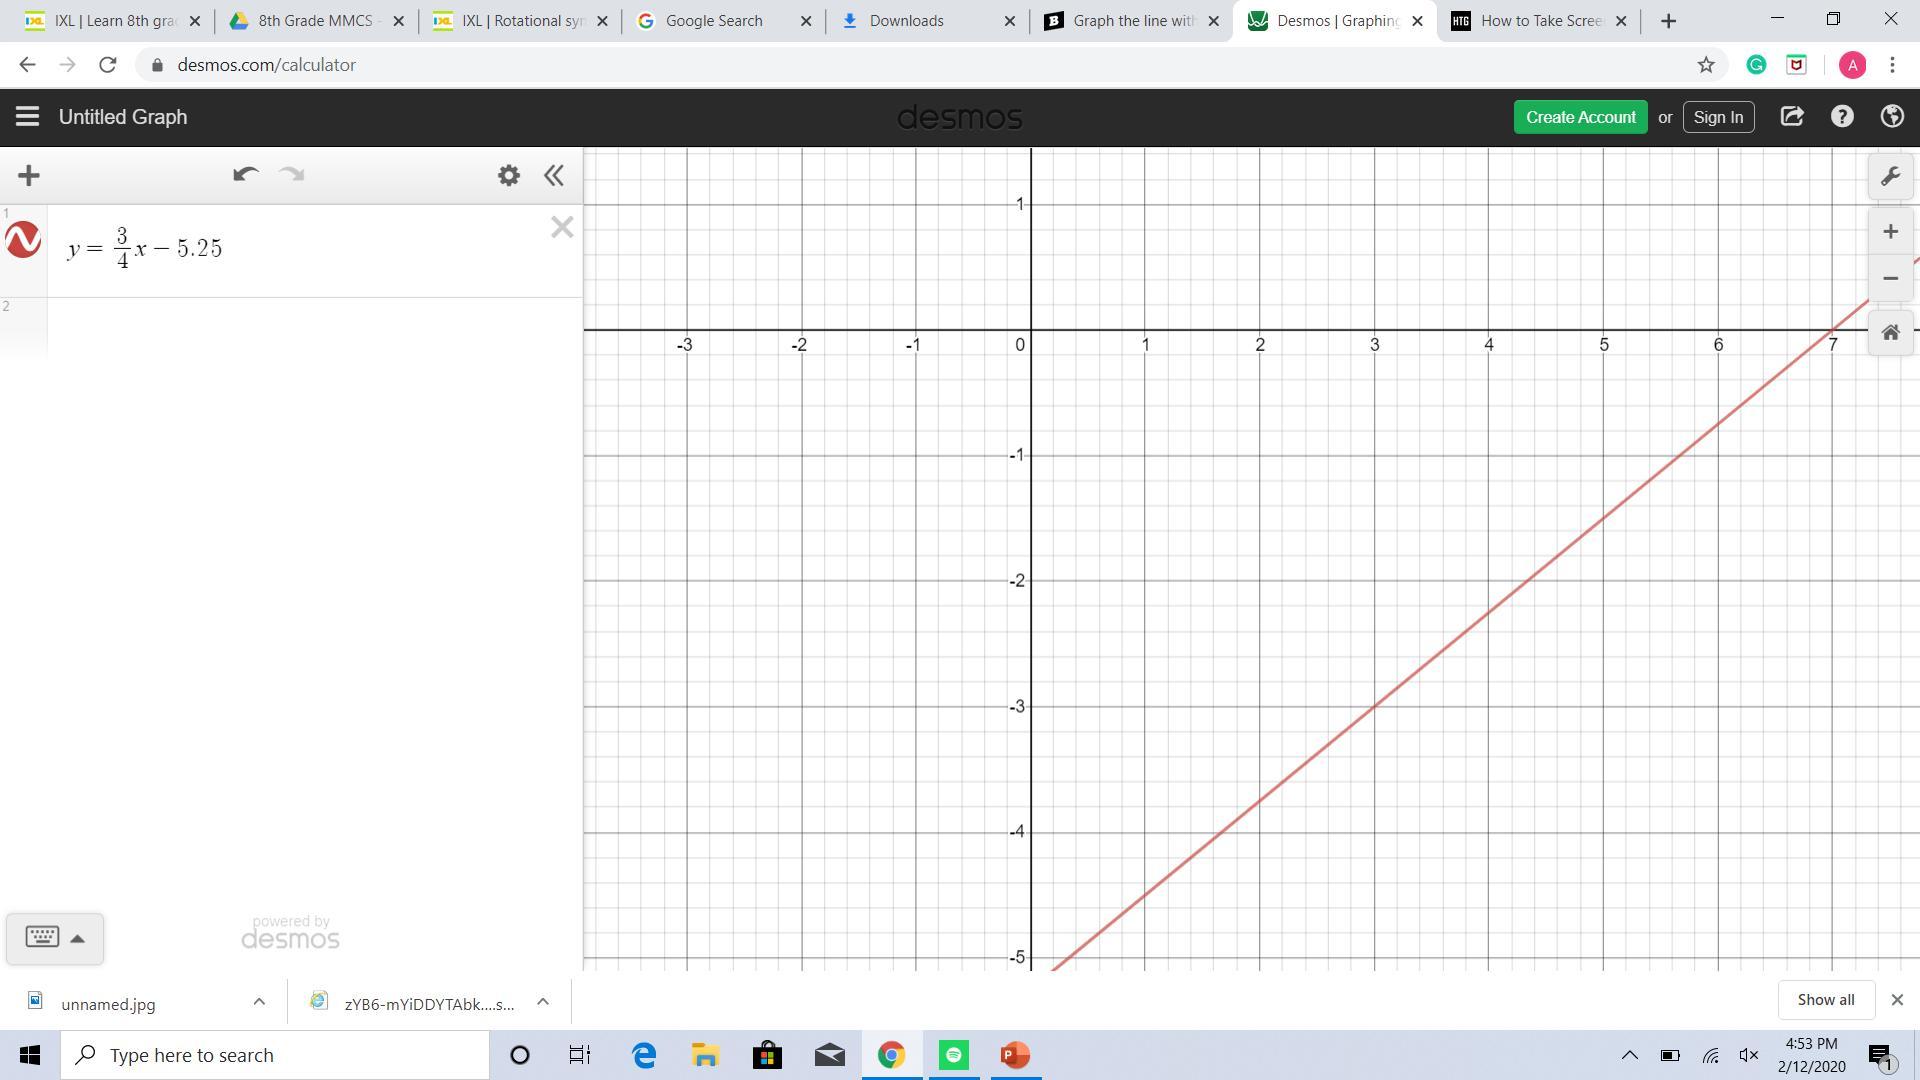Screen dimensions: 1920x1080
Task: Switch to the Google Search tab
Action: (x=714, y=21)
